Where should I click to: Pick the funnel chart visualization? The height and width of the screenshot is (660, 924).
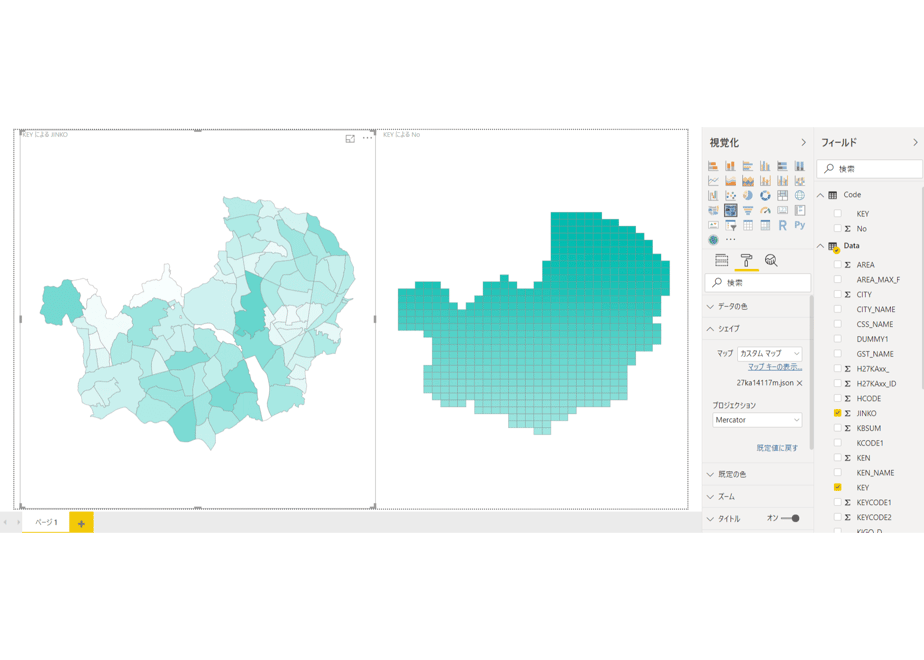(748, 210)
